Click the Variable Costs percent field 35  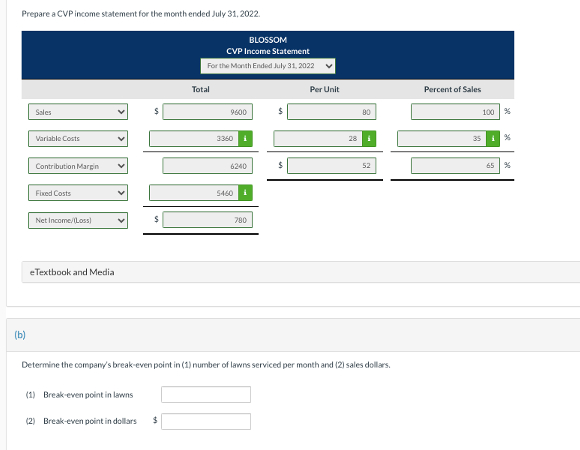442,139
